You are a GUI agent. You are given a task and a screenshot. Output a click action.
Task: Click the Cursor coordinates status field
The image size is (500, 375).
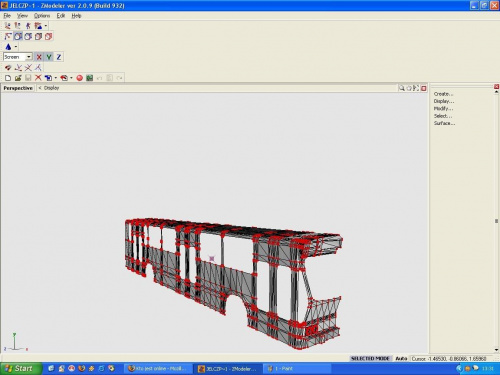(453, 359)
